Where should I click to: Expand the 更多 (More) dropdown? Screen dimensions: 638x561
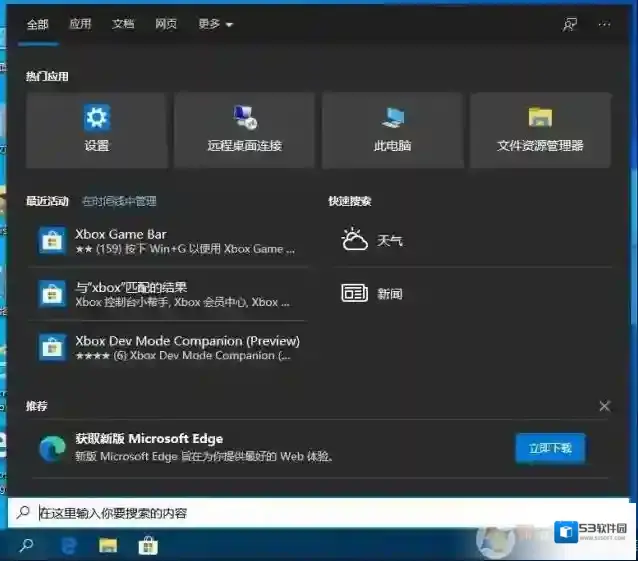(215, 24)
